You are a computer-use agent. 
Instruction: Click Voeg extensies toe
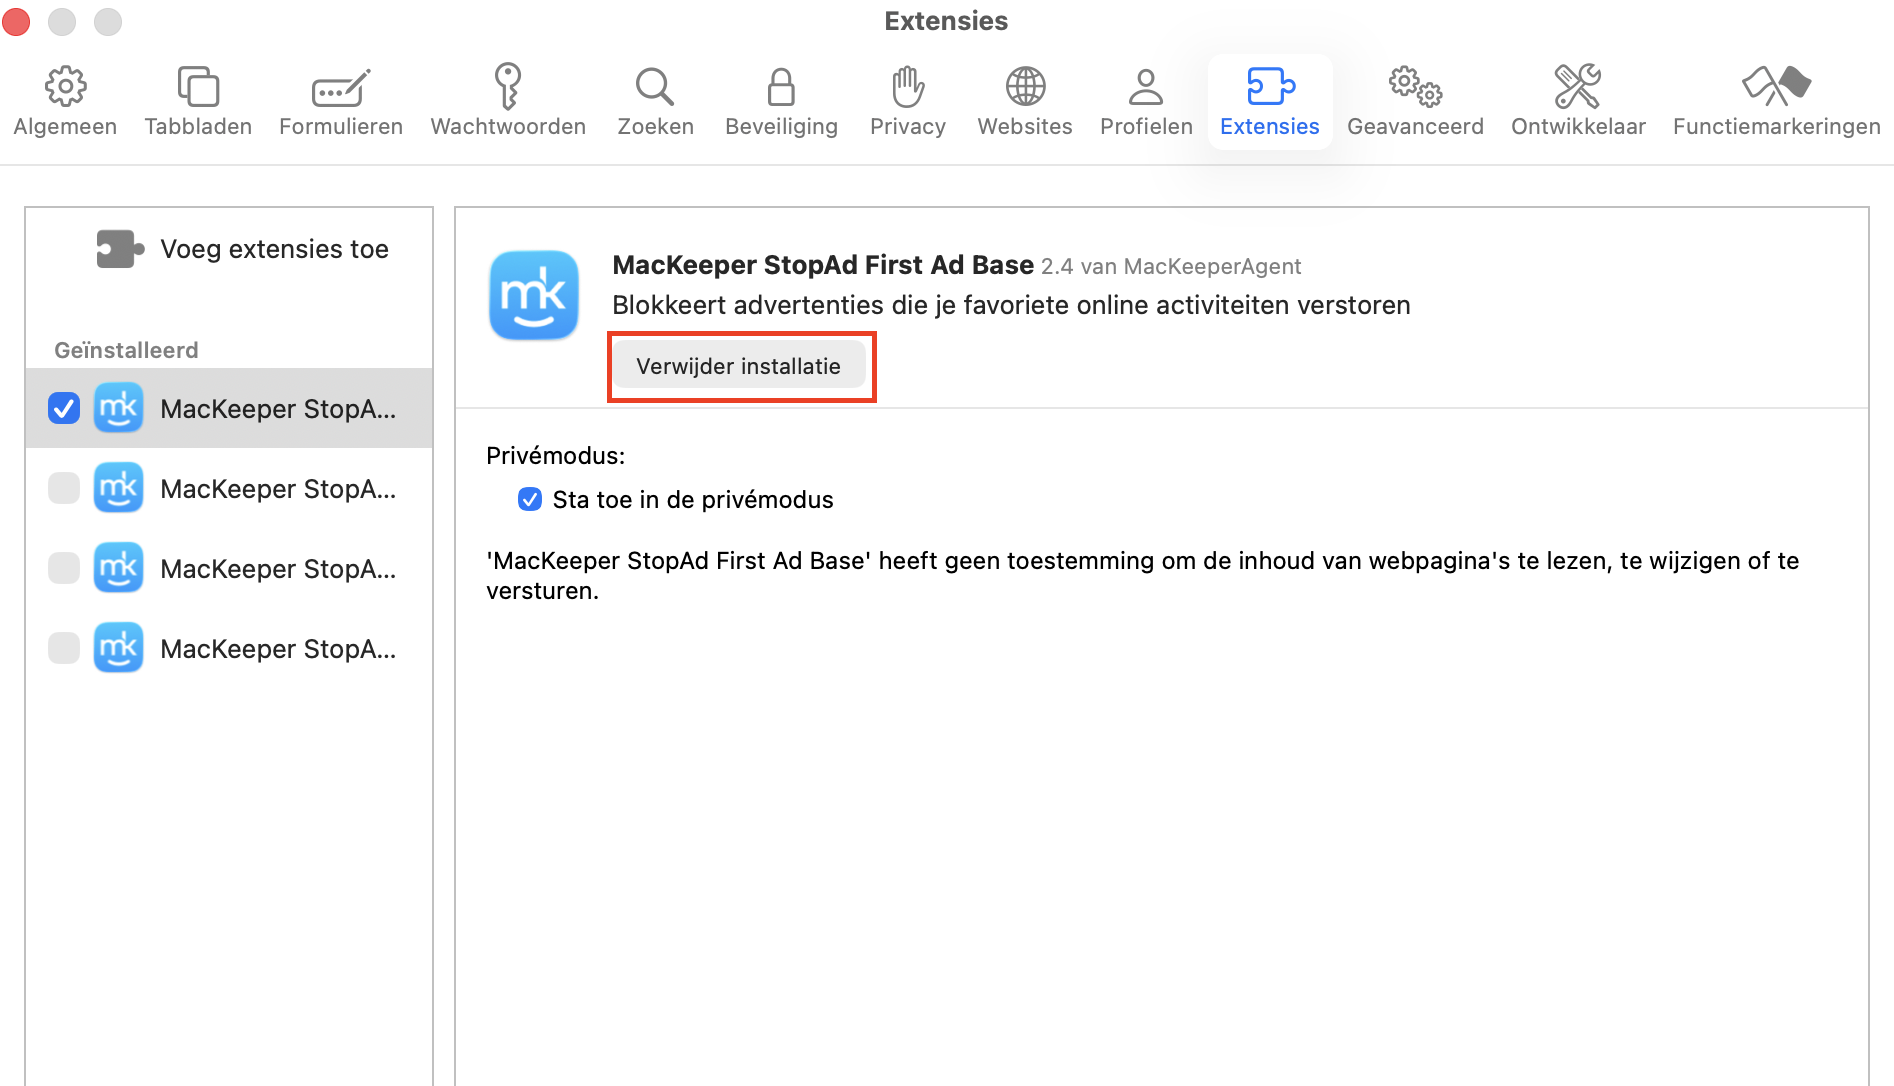pyautogui.click(x=273, y=249)
